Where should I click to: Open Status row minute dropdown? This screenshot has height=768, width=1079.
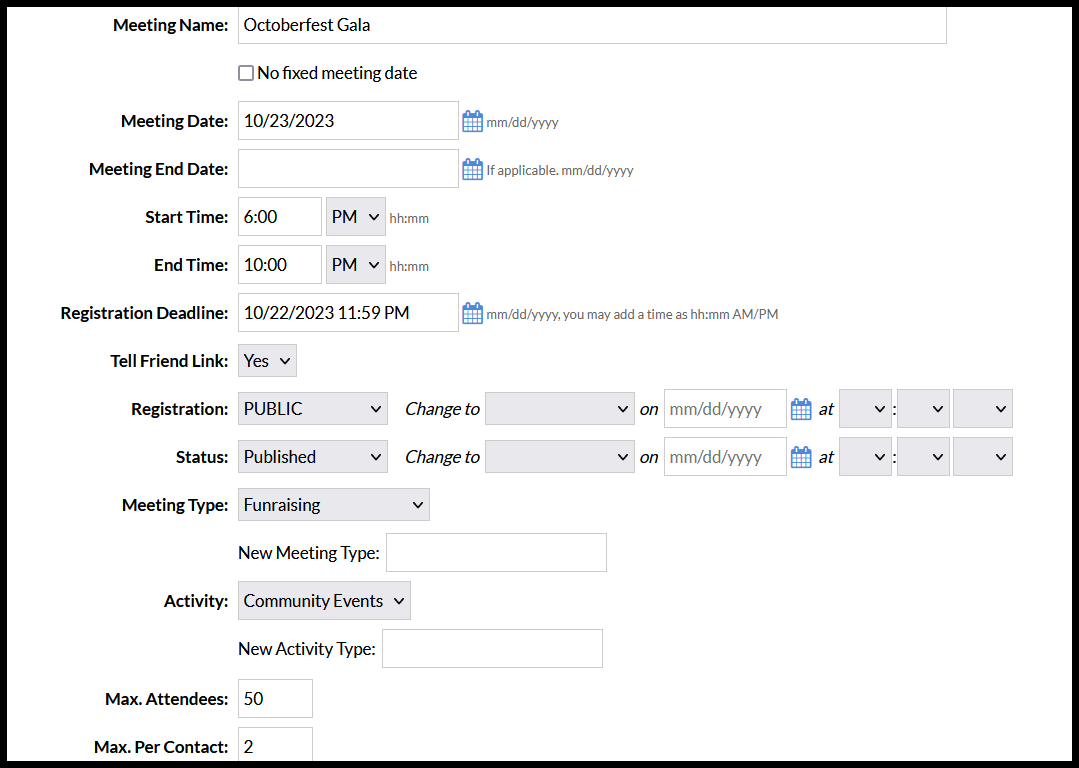click(x=923, y=457)
